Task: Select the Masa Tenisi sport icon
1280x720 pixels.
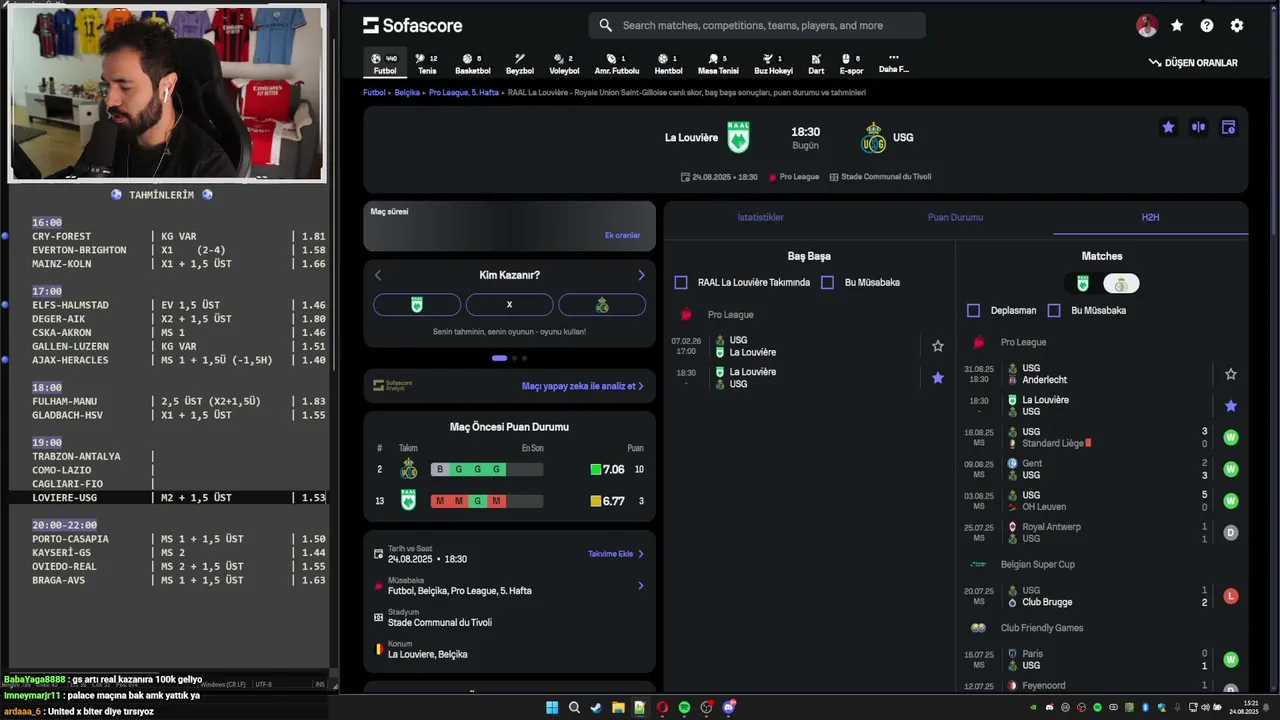Action: pyautogui.click(x=718, y=64)
